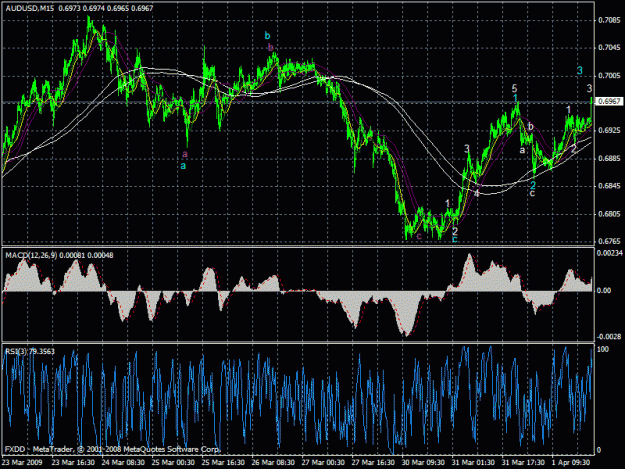
Task: Click the 0.6845 price axis label
Action: (x=609, y=186)
